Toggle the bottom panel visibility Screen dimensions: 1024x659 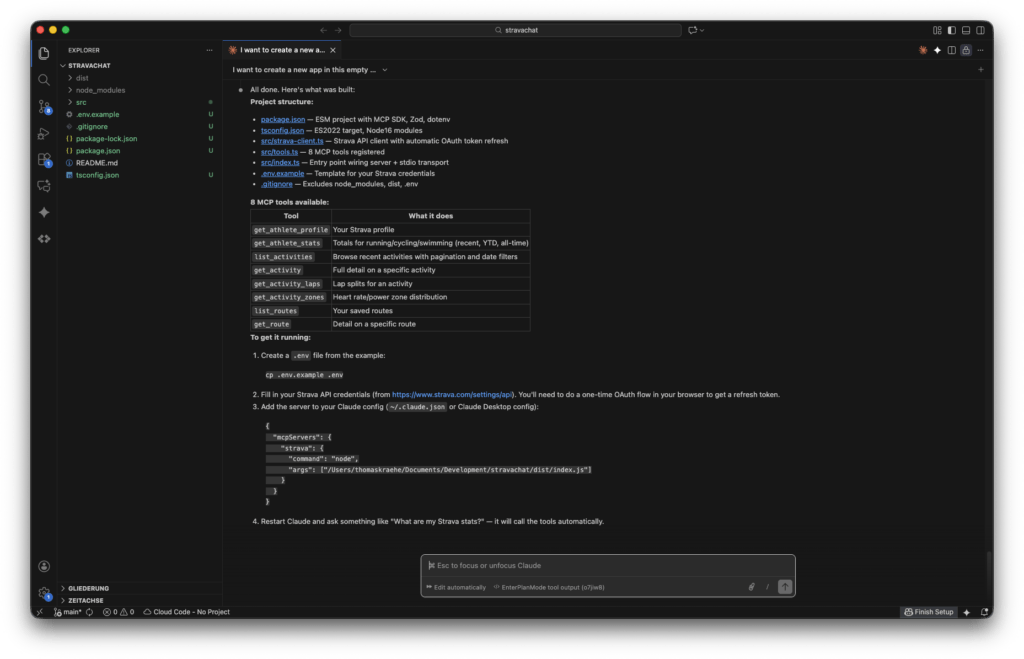pos(966,30)
